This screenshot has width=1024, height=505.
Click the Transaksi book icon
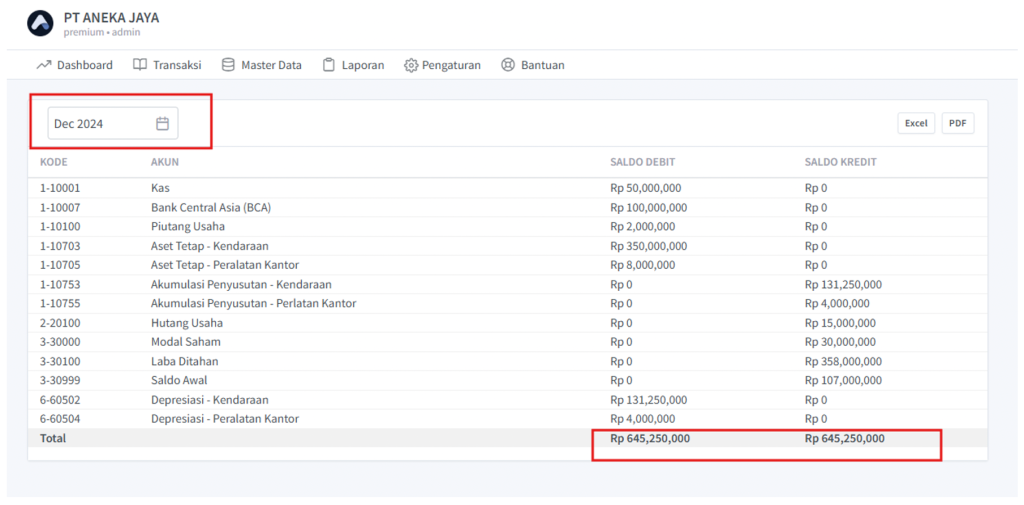140,65
